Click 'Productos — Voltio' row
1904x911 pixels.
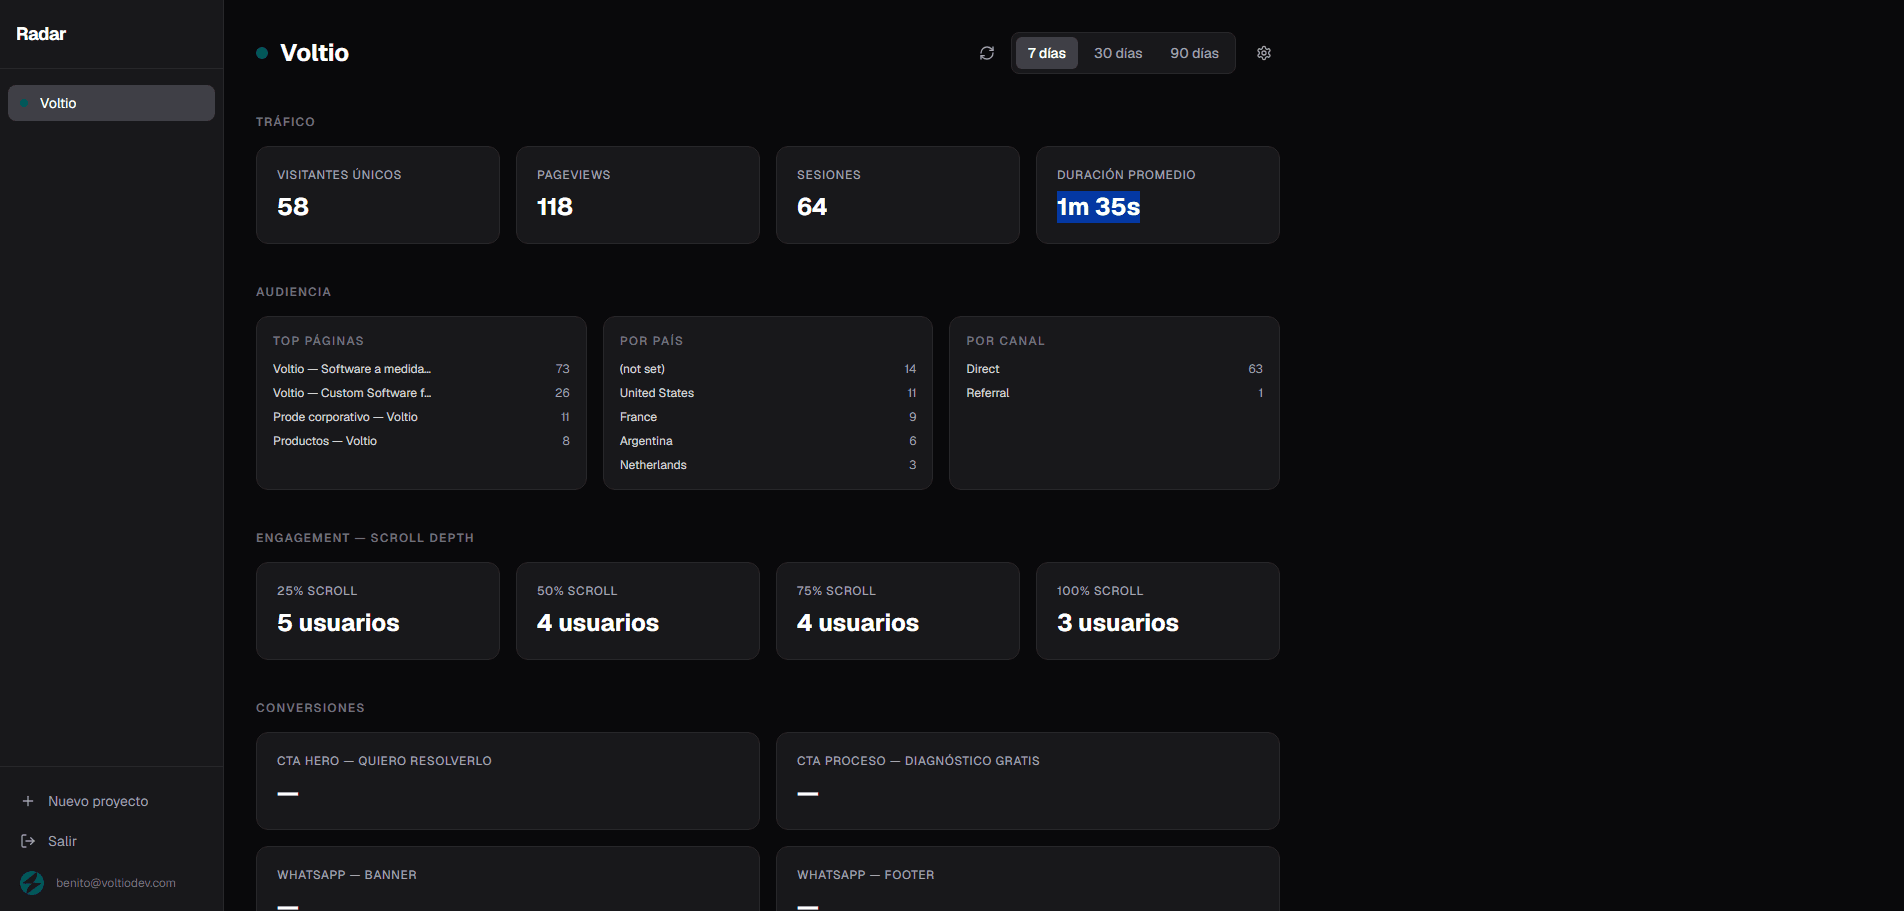pos(421,441)
